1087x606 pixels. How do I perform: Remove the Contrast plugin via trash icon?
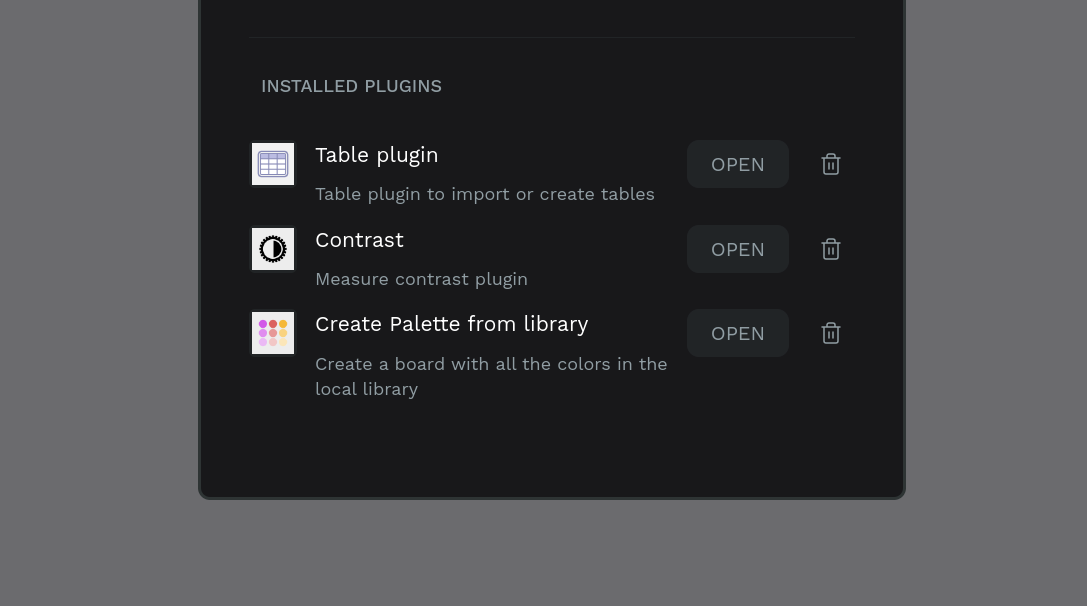(x=831, y=249)
